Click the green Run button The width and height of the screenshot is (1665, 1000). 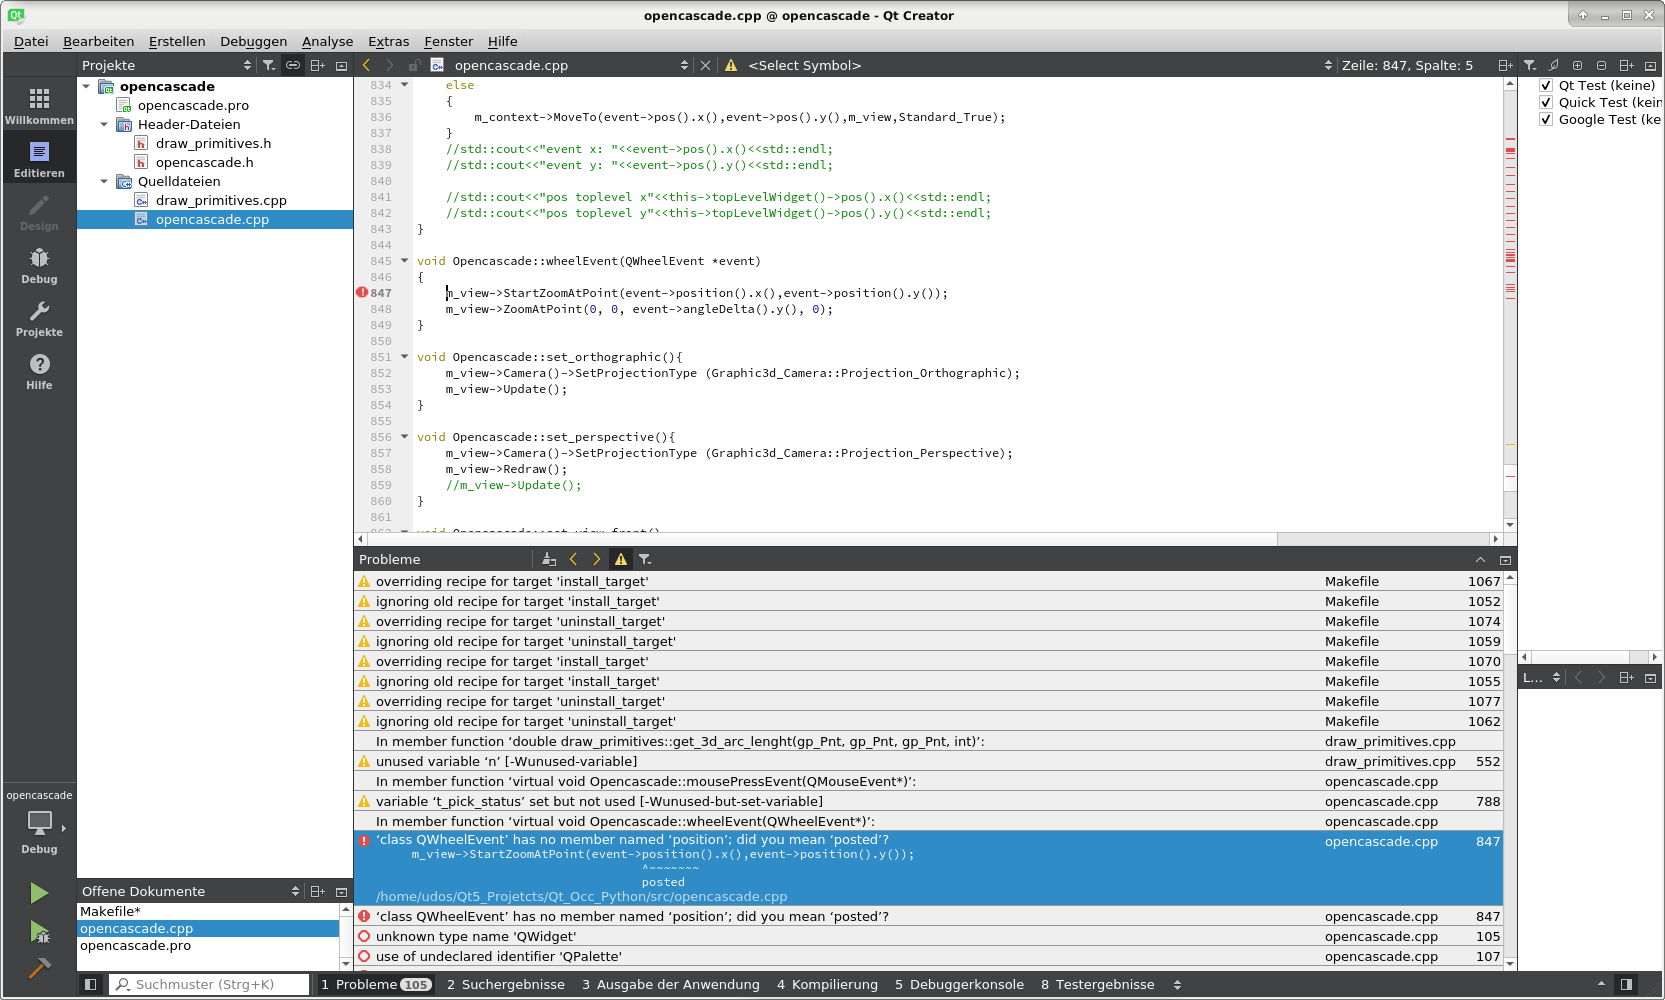(39, 892)
